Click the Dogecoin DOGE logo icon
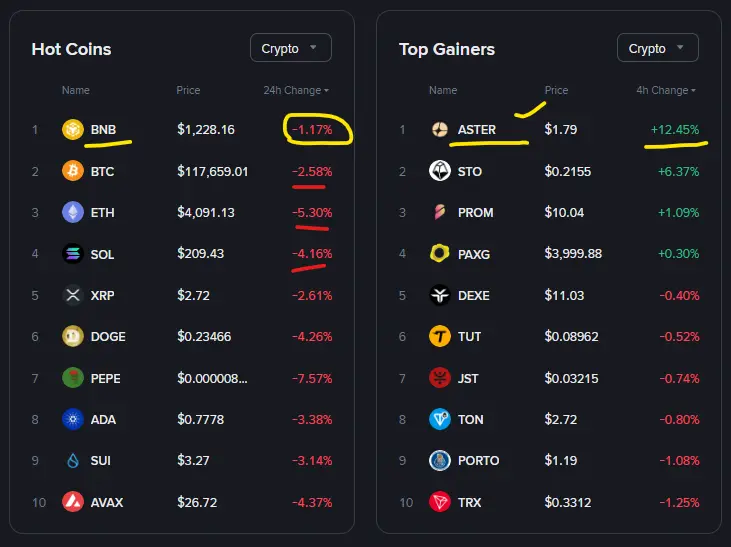This screenshot has width=731, height=547. pos(72,336)
